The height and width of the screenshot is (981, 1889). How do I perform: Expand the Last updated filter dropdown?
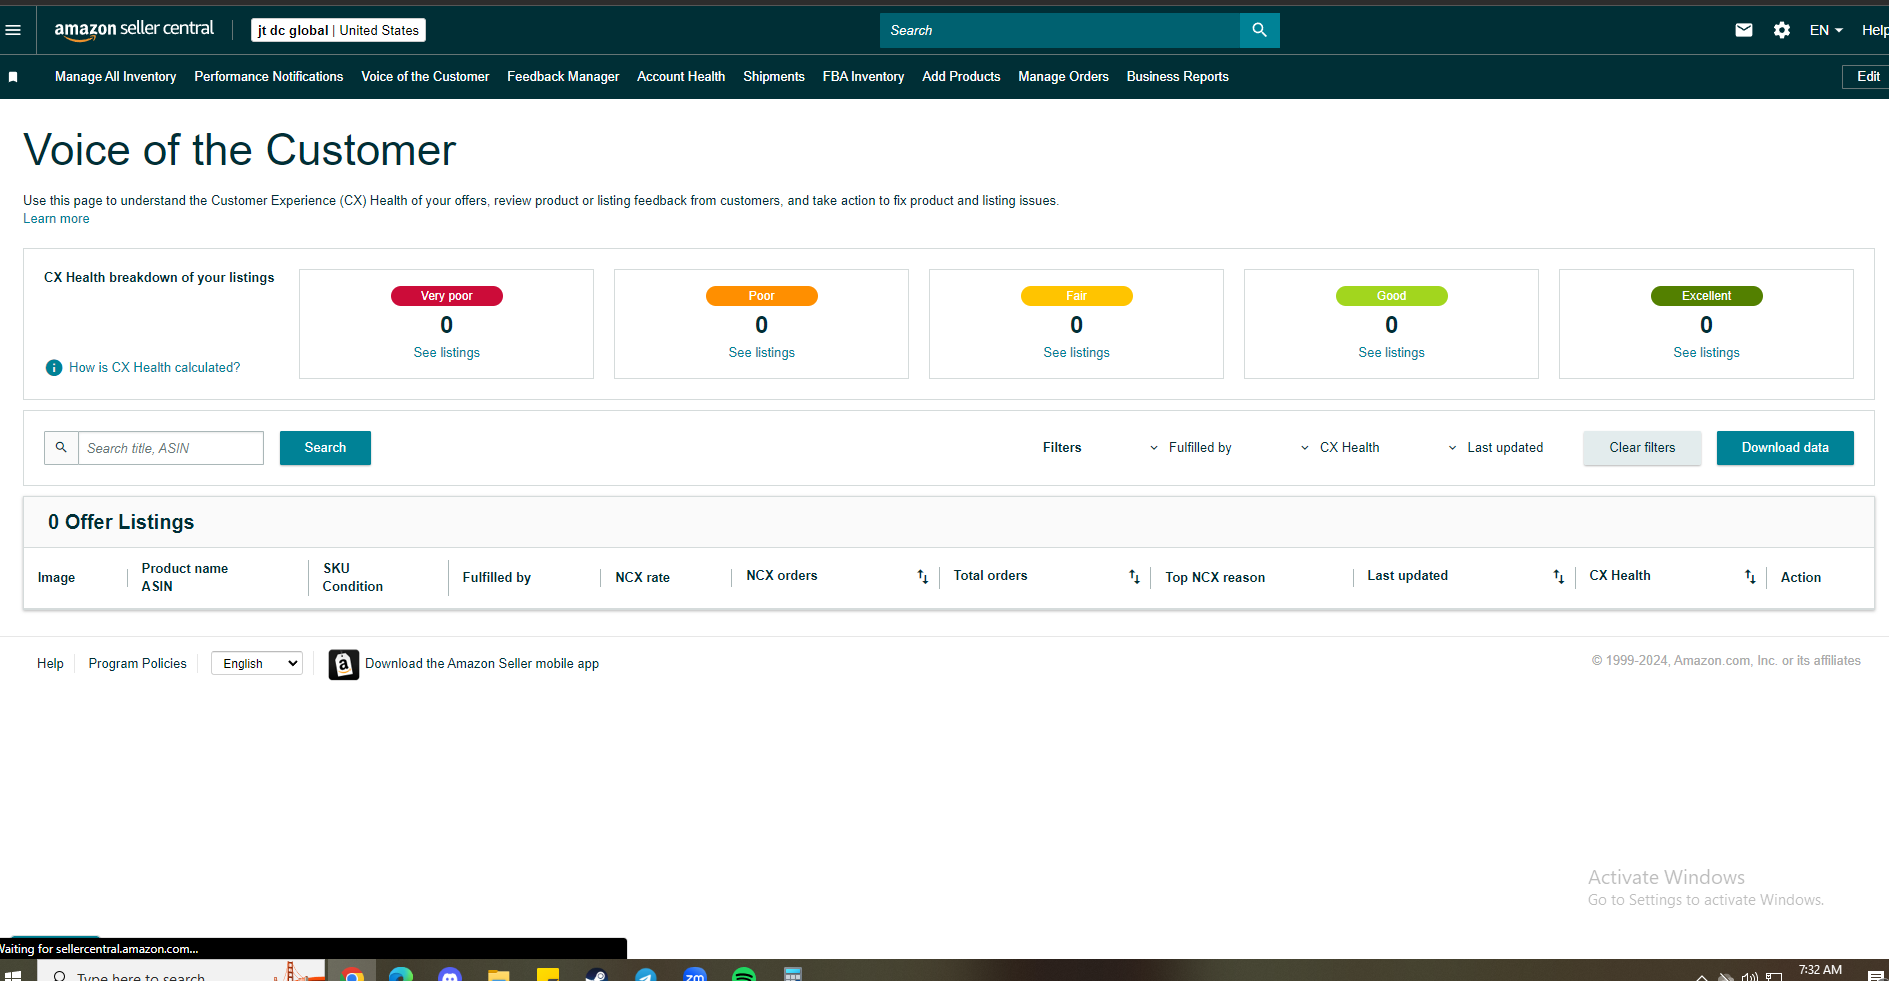click(x=1496, y=448)
